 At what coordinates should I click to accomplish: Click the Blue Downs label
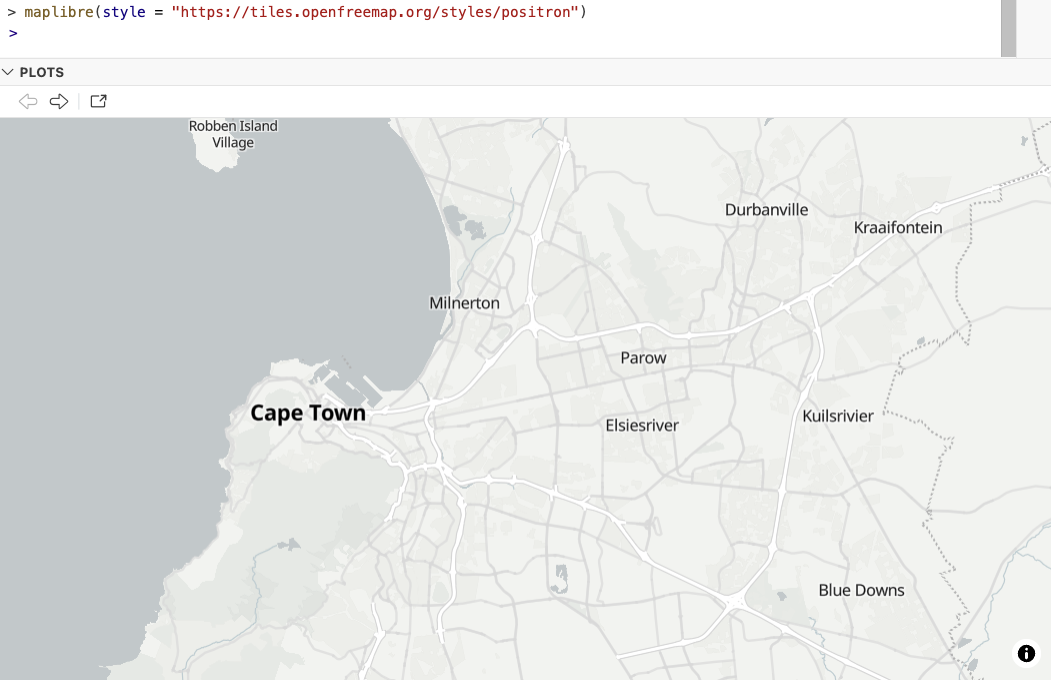(861, 591)
